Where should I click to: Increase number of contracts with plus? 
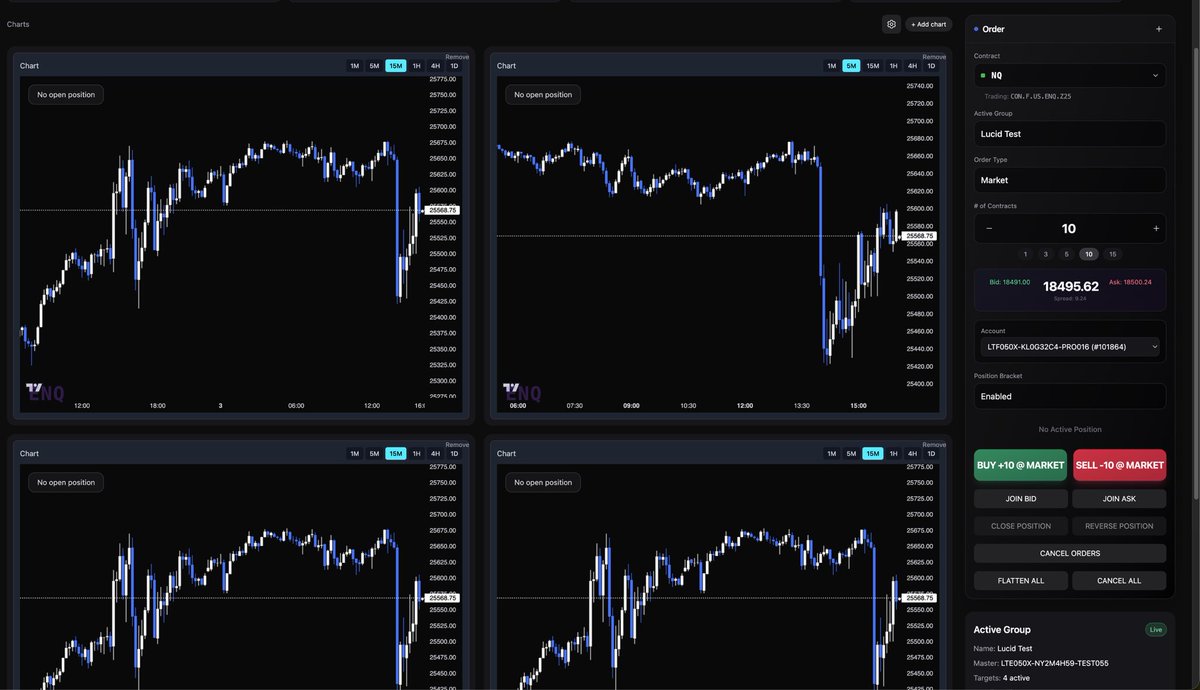click(1156, 228)
